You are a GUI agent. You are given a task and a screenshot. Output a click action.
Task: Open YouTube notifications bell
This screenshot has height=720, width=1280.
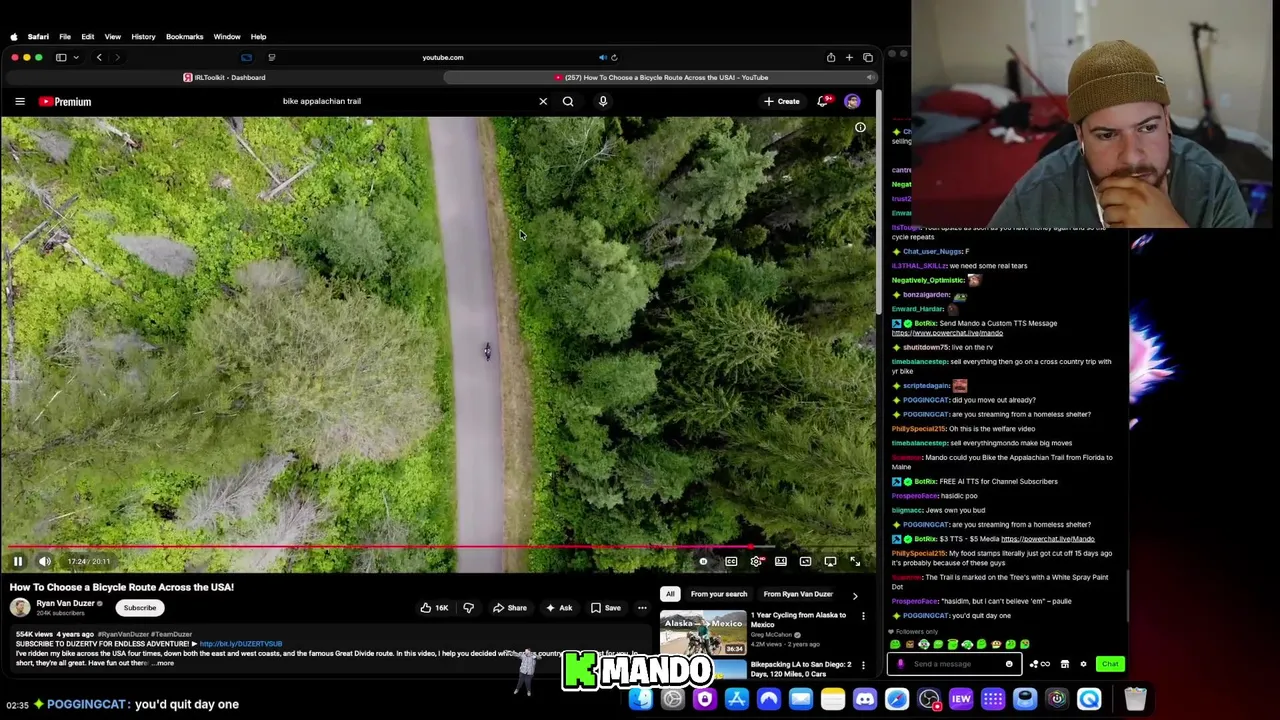tap(823, 101)
